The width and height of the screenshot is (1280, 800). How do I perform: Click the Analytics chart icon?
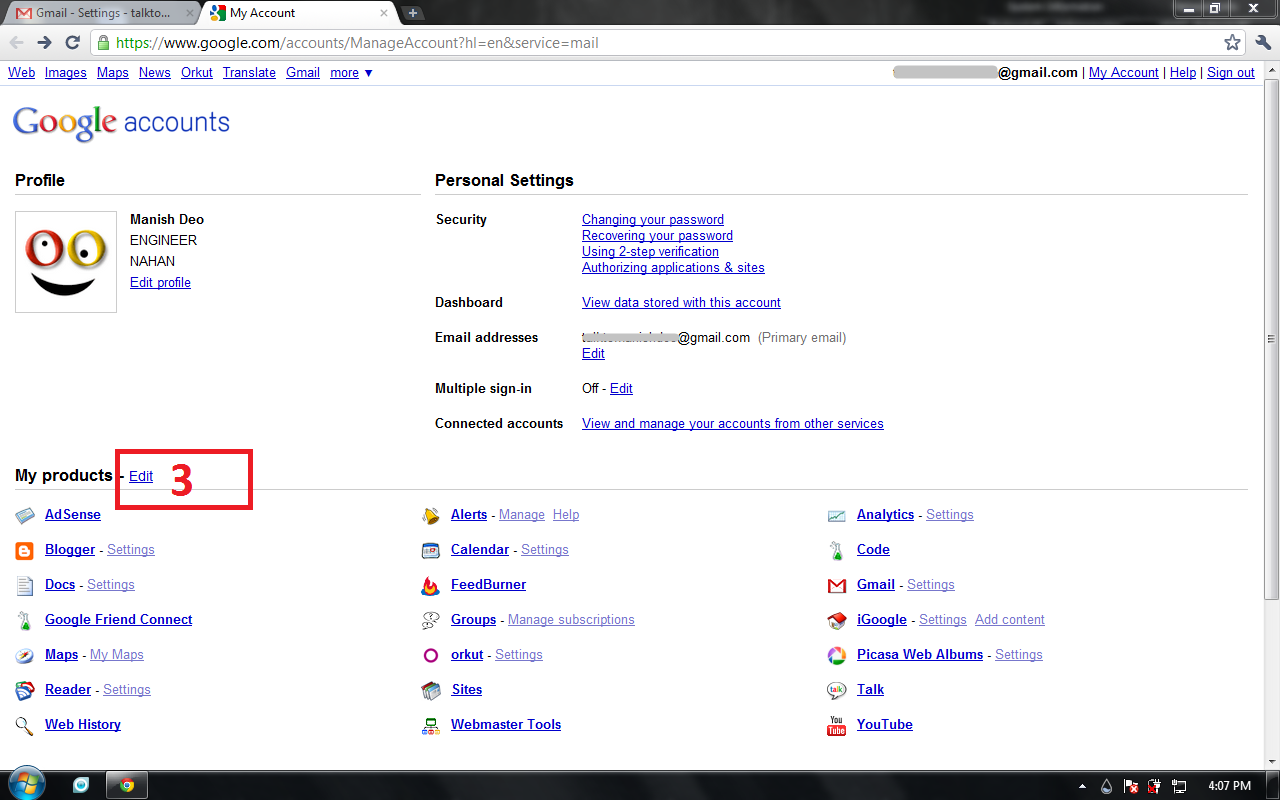[x=837, y=515]
